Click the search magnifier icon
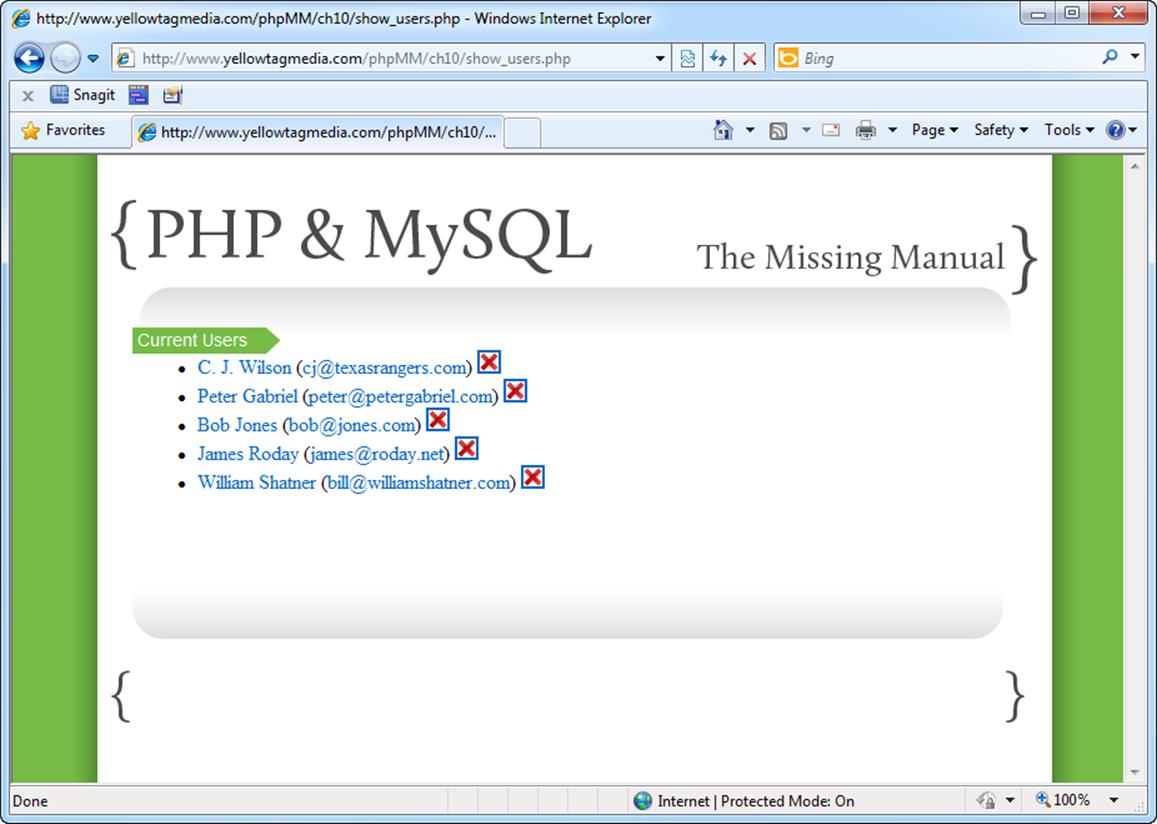 [x=1109, y=57]
